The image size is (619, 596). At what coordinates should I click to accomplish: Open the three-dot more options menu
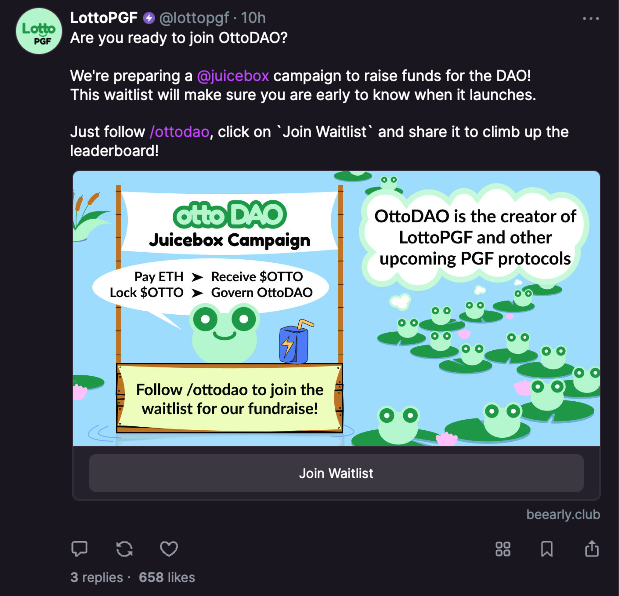pyautogui.click(x=591, y=18)
